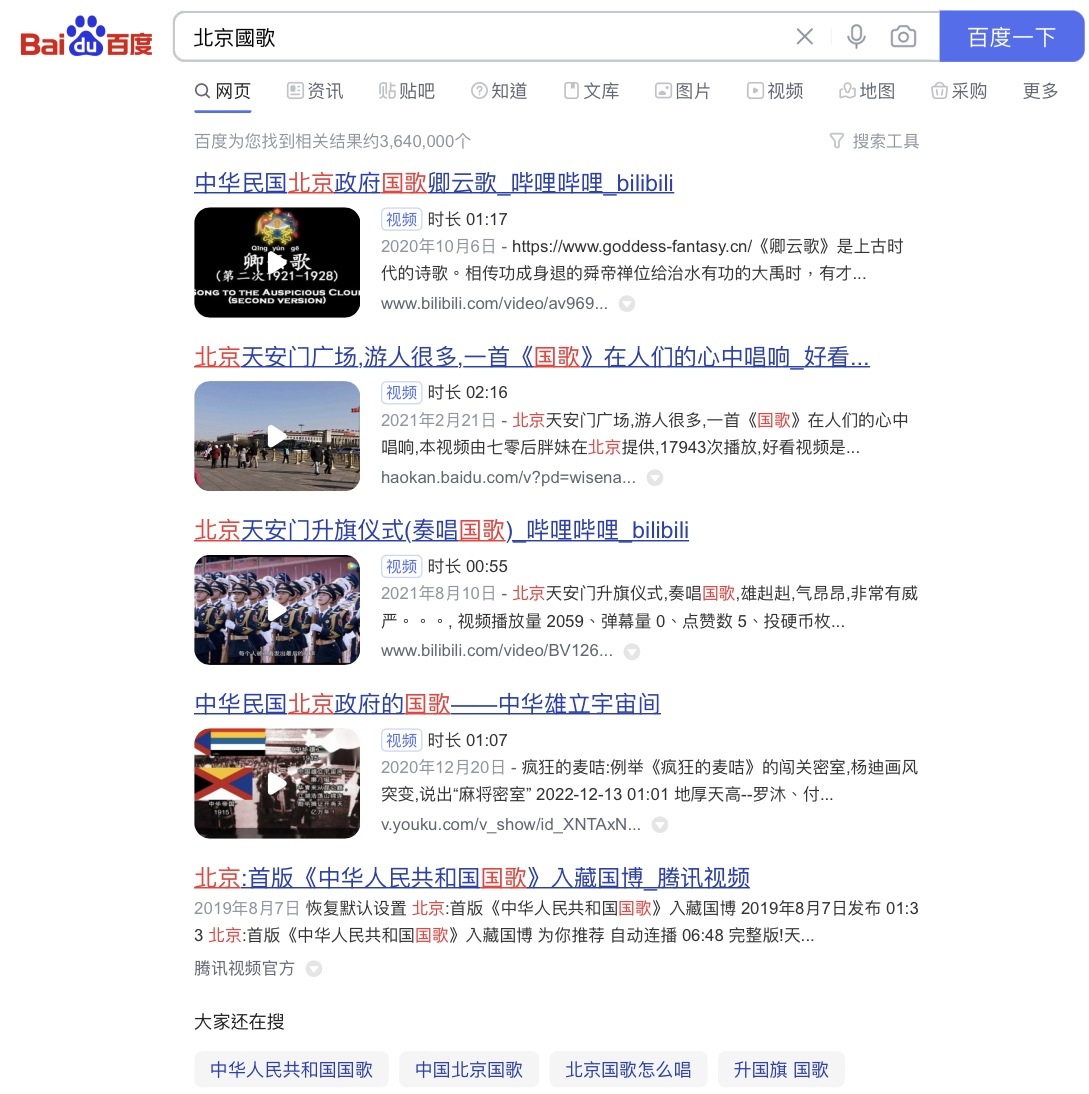The image size is (1089, 1094).
Task: Open result 北京:首版《中华人民共和国国歌》入藏国博
Action: click(x=472, y=878)
